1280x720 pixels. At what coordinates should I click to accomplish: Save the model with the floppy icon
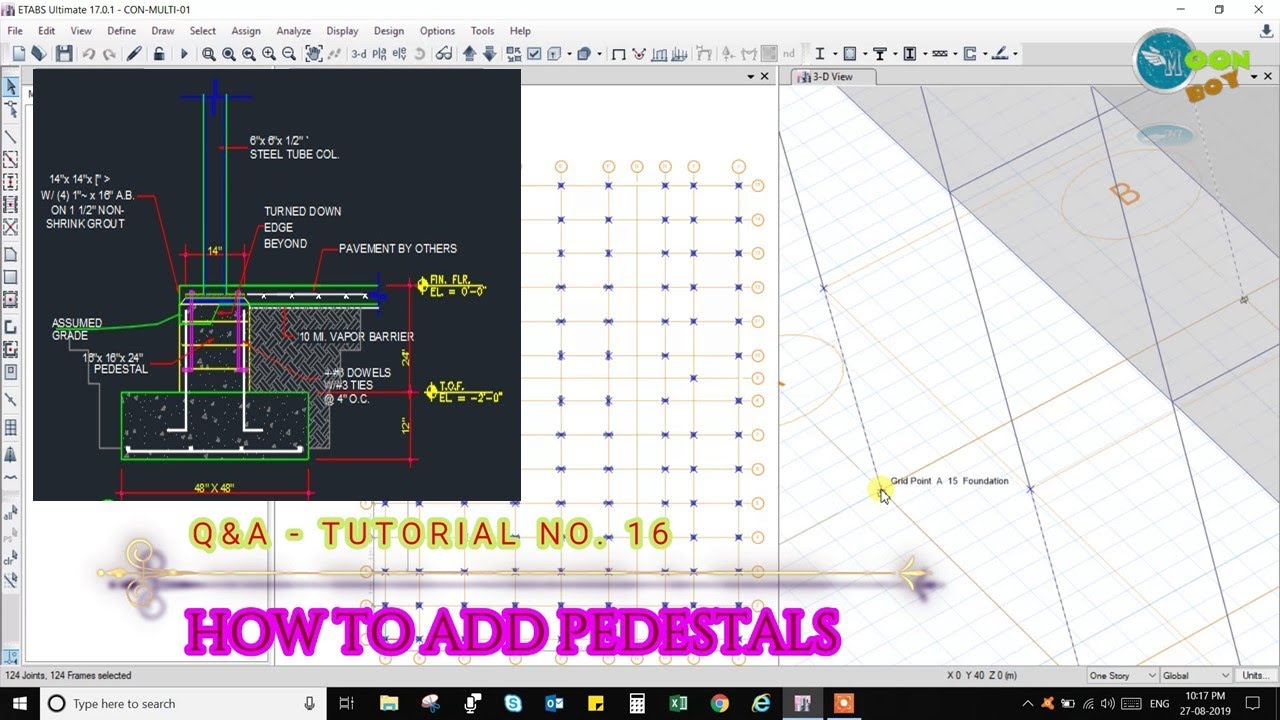pyautogui.click(x=64, y=54)
